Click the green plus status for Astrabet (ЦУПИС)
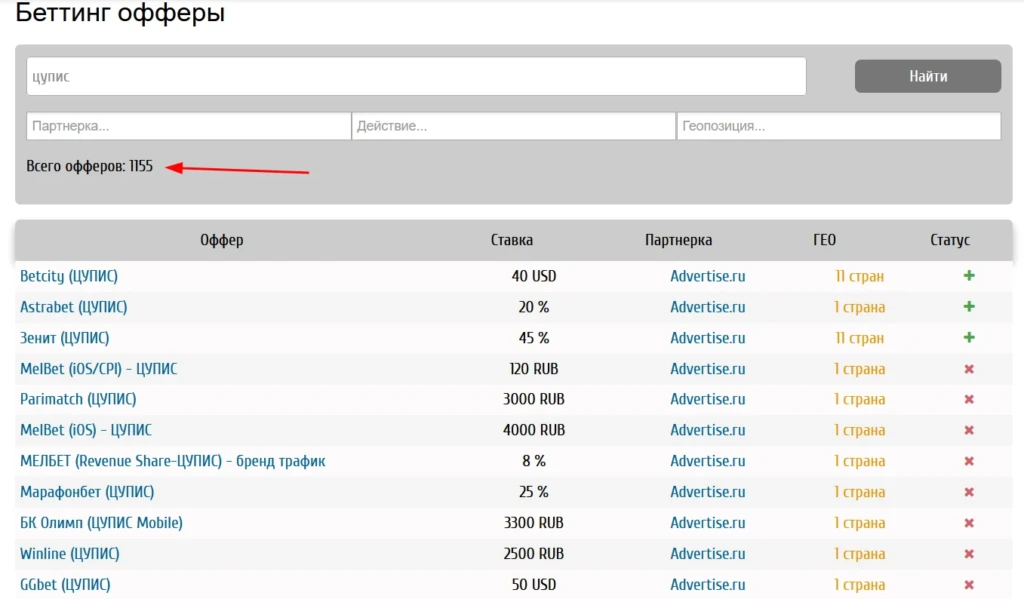The height and width of the screenshot is (599, 1024). (969, 306)
